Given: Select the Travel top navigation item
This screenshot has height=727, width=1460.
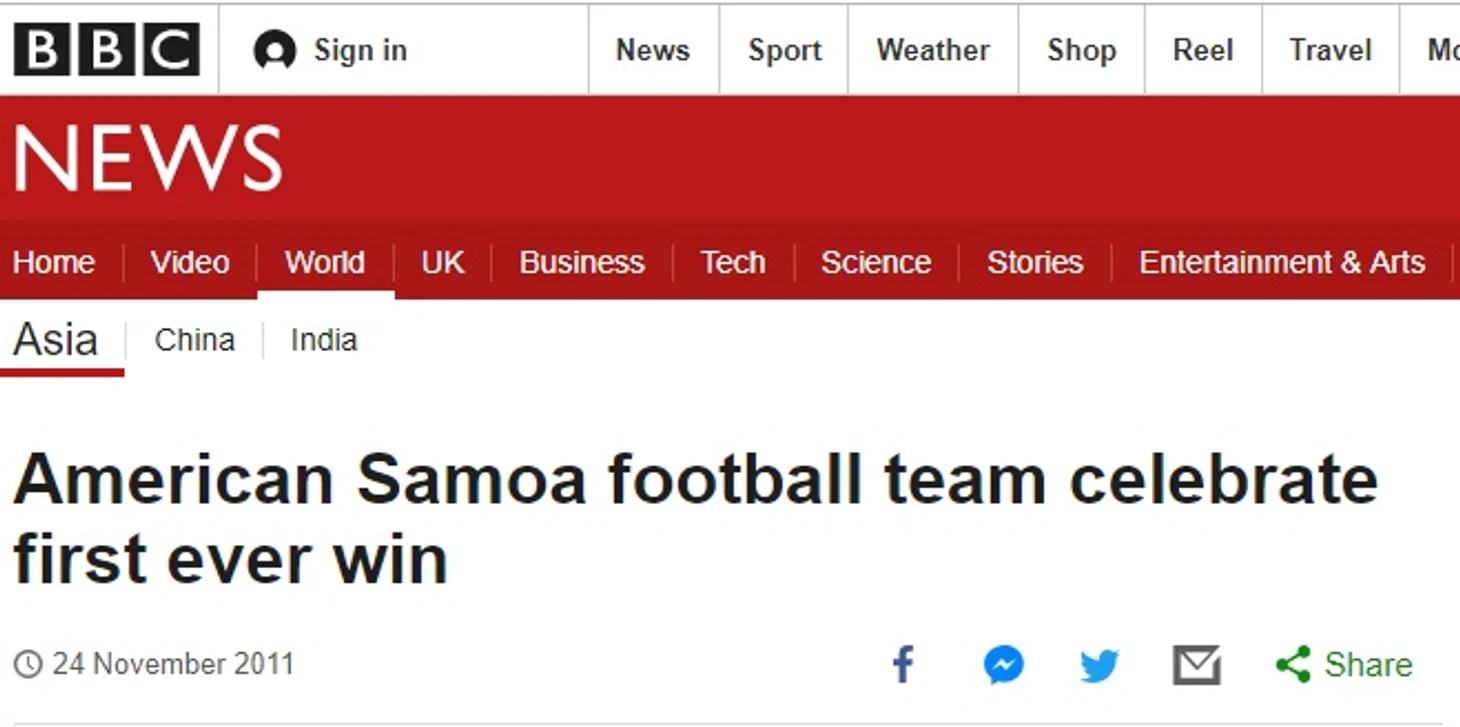Looking at the screenshot, I should tap(1330, 50).
